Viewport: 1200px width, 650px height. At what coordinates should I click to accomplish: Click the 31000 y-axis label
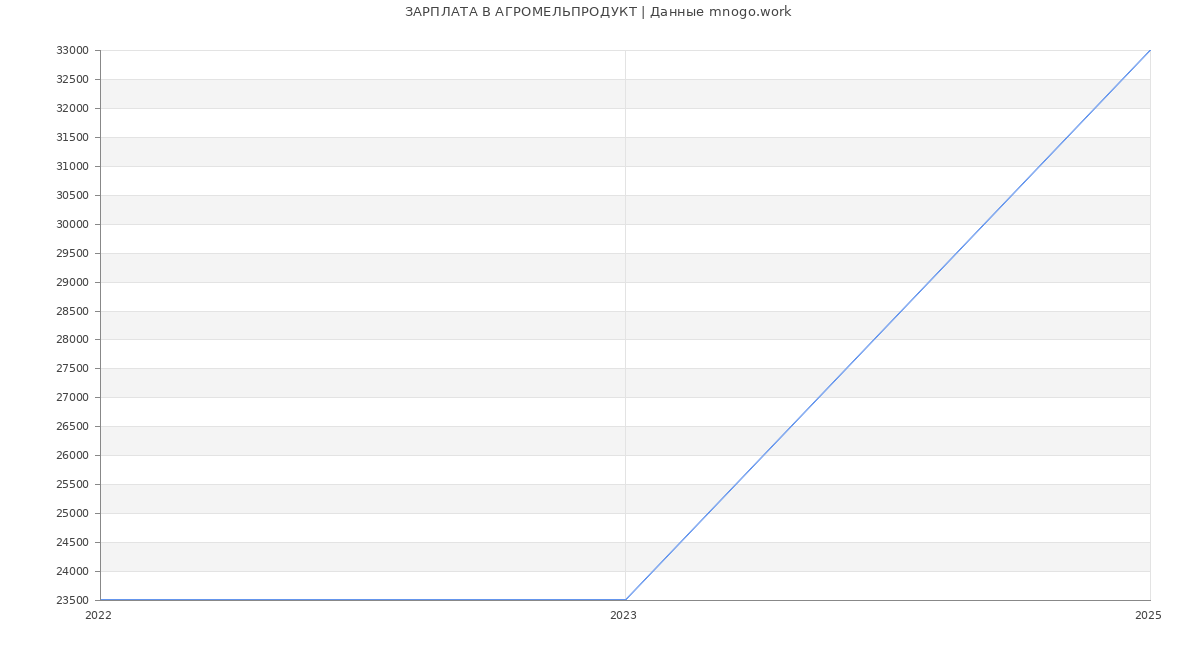(72, 166)
